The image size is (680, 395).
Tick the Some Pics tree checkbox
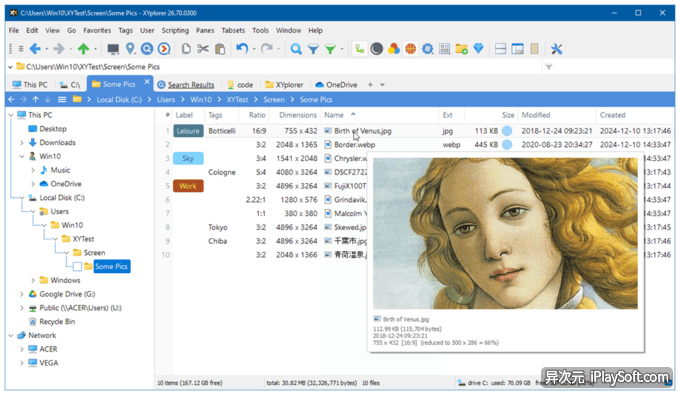[x=77, y=267]
